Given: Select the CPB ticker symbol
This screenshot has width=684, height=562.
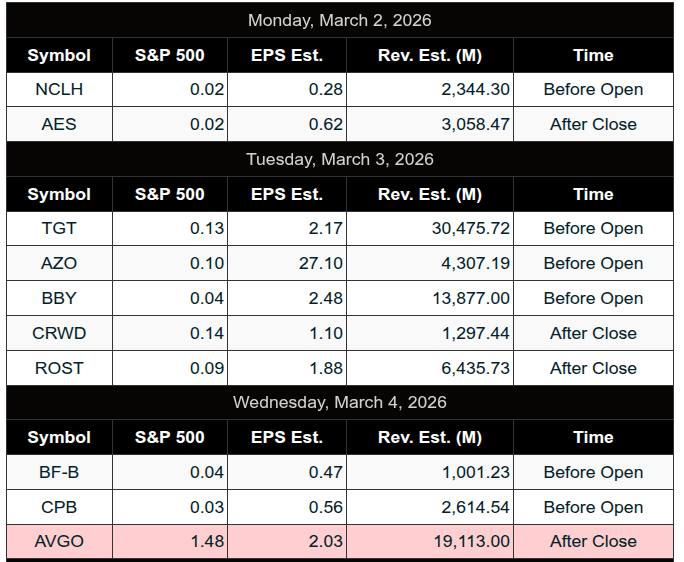Looking at the screenshot, I should (x=59, y=507).
